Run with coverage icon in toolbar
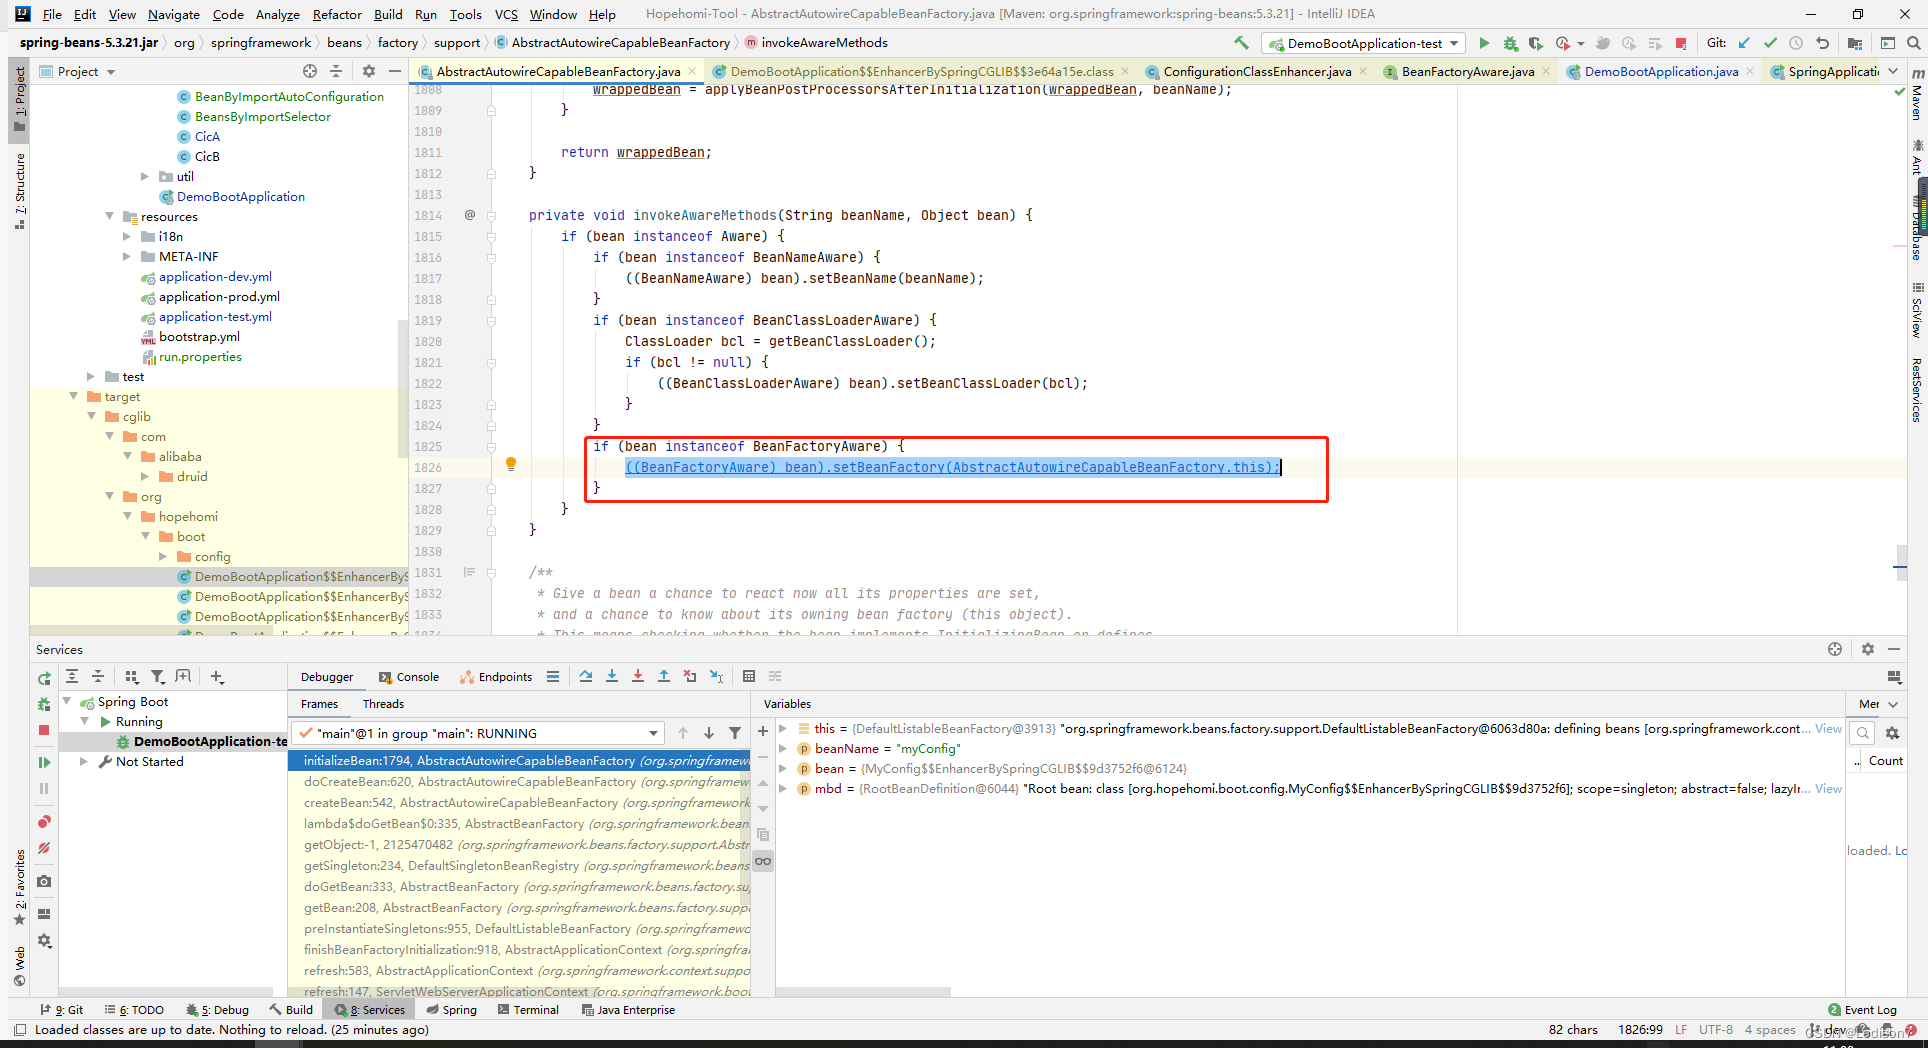Viewport: 1928px width, 1048px height. pos(1536,43)
